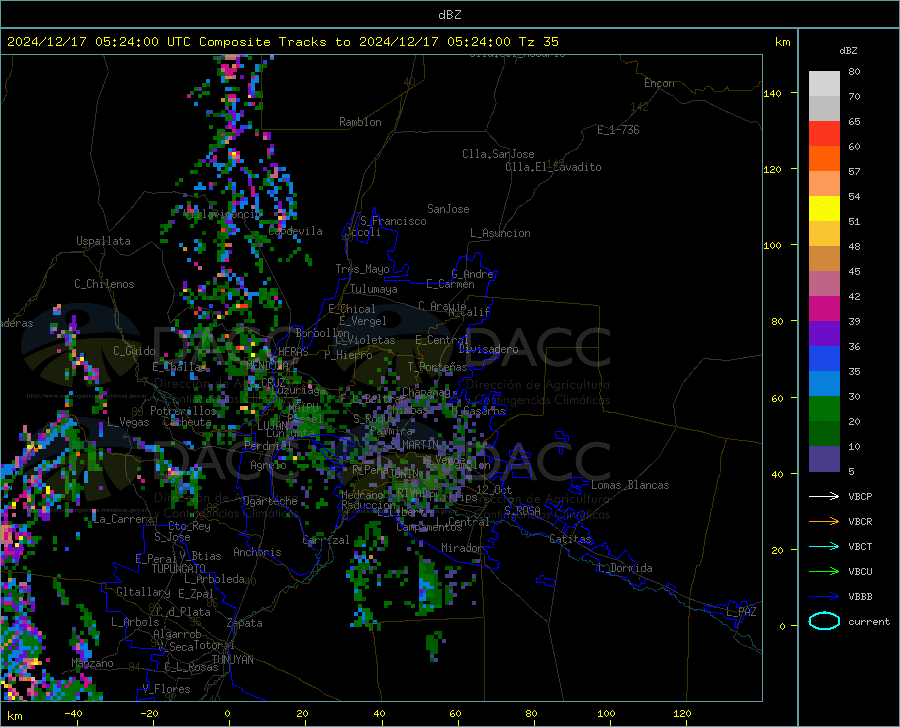Select the red 65 dBZ color swatch
This screenshot has height=727, width=900.
click(x=824, y=134)
